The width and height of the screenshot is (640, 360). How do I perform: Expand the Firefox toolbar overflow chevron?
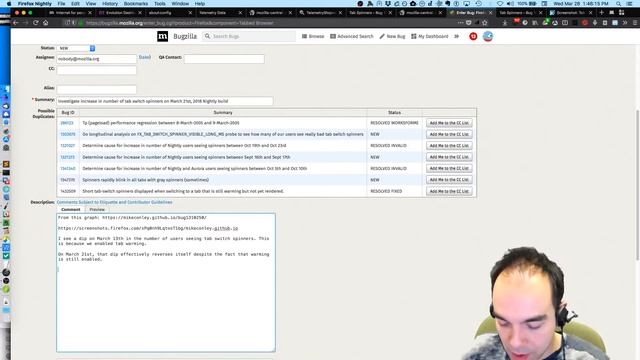pyautogui.click(x=625, y=23)
